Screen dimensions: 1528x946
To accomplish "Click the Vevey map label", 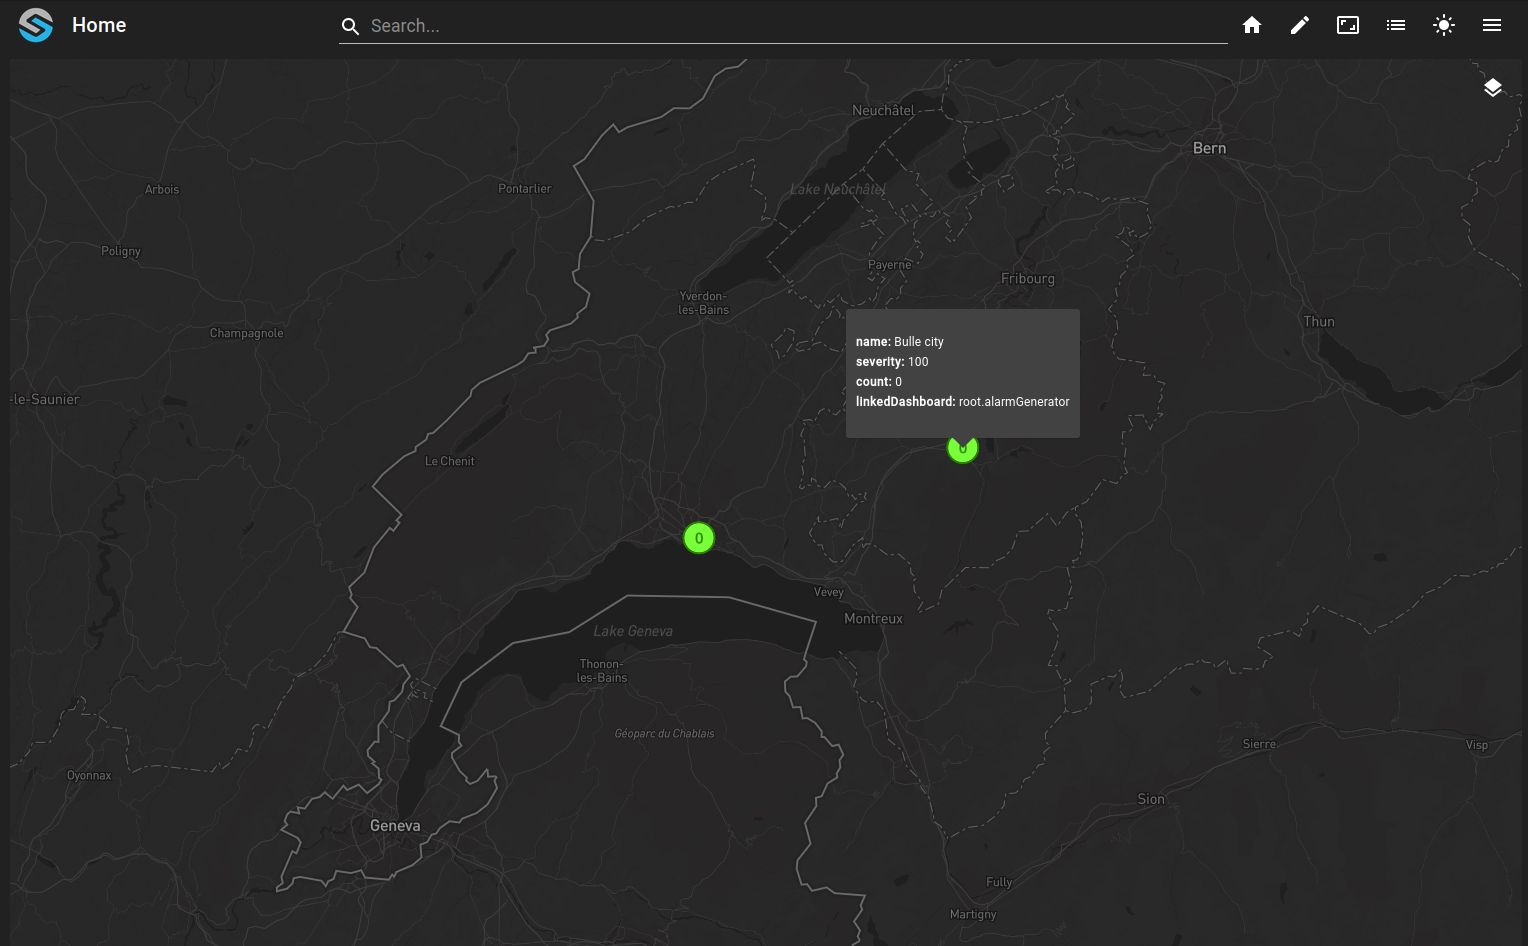I will [x=829, y=592].
